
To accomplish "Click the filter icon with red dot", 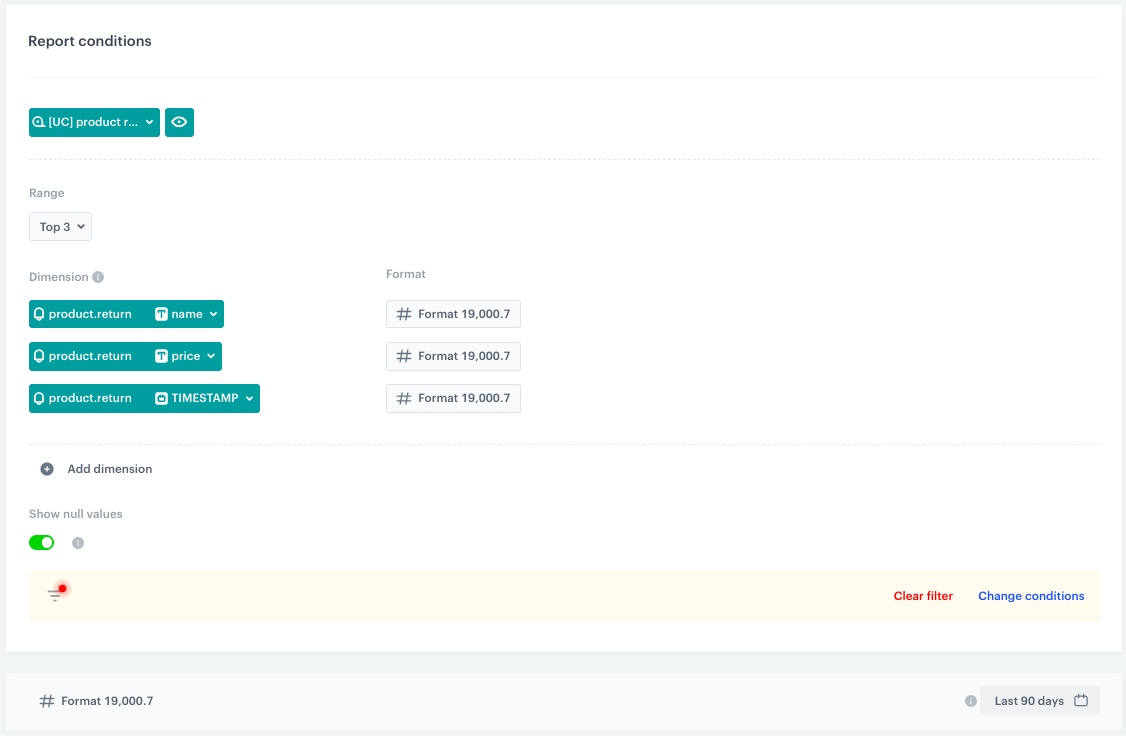I will coord(55,595).
